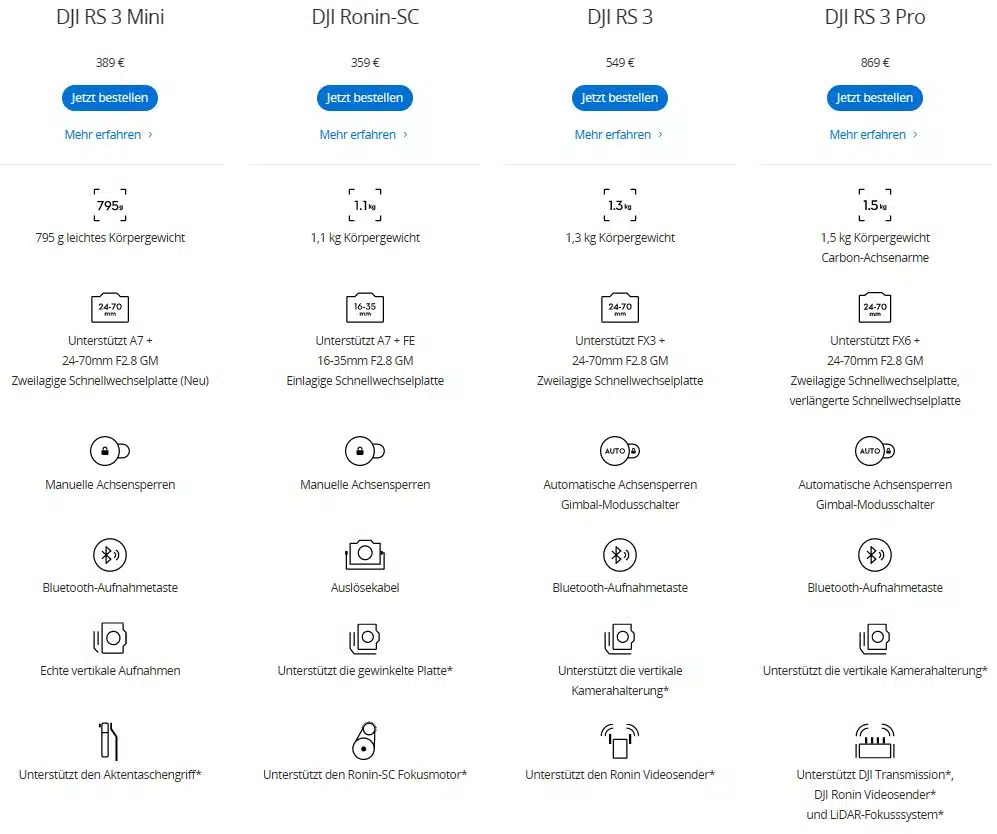
Task: Click '795 g leichtes Körpergewicht' text
Action: tap(110, 238)
